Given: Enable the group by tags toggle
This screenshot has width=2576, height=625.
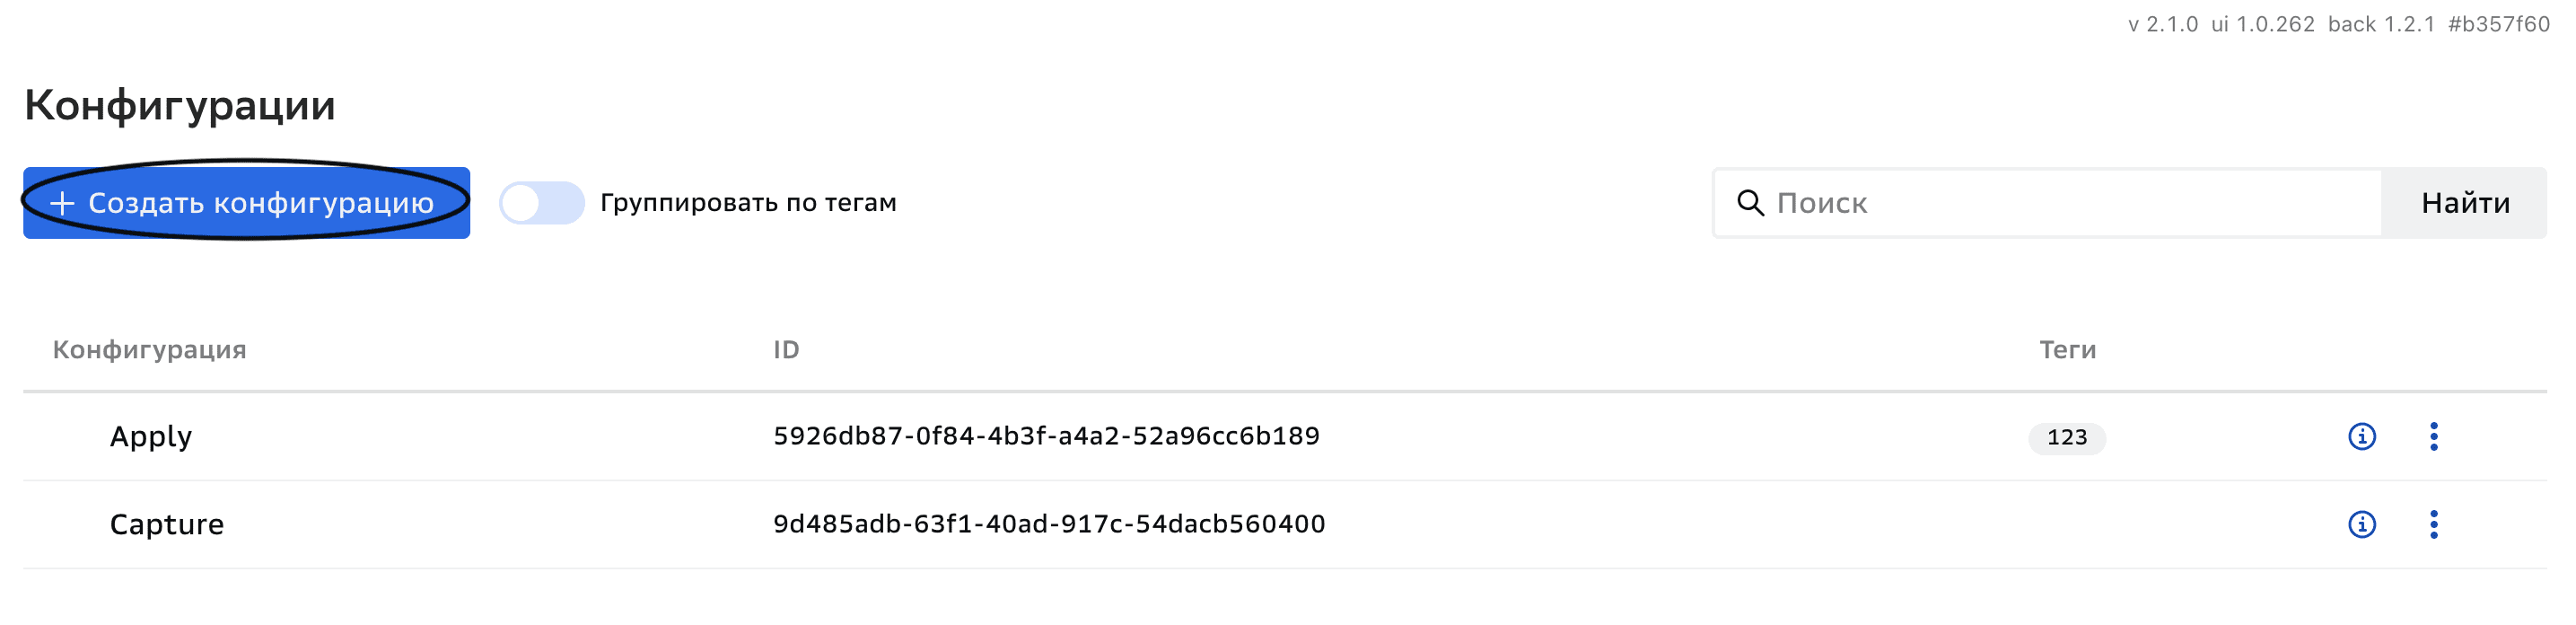Looking at the screenshot, I should (542, 203).
